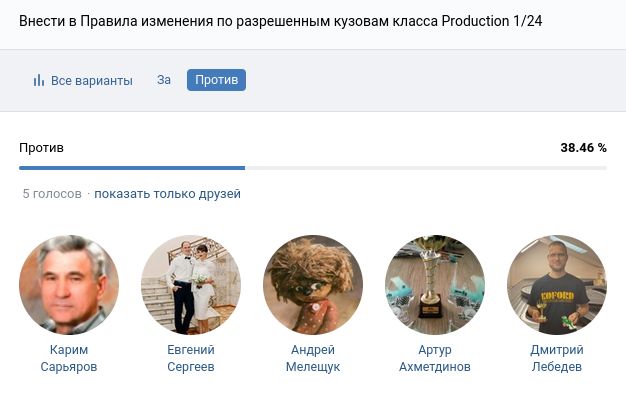The height and width of the screenshot is (407, 626).
Task: Open avatar above Дмитрий Лебедев name
Action: pos(557,285)
